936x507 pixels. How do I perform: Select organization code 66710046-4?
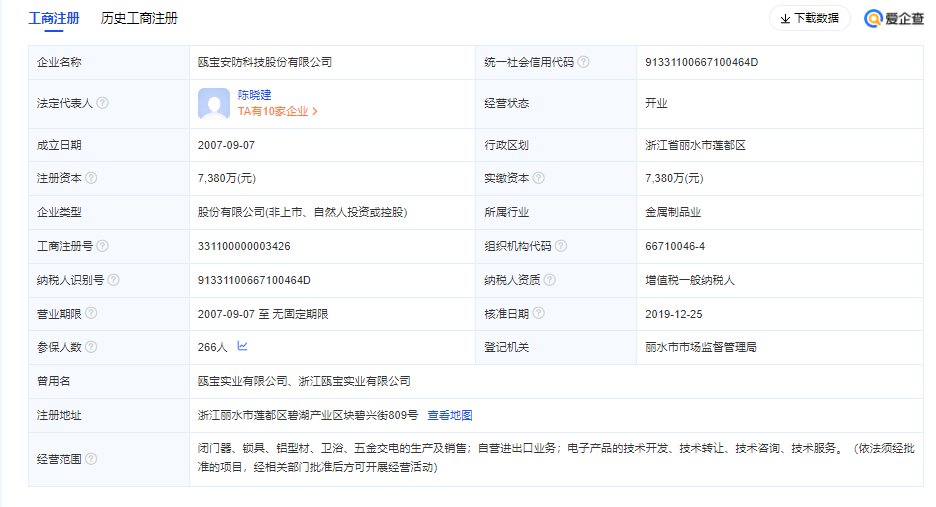pyautogui.click(x=675, y=246)
